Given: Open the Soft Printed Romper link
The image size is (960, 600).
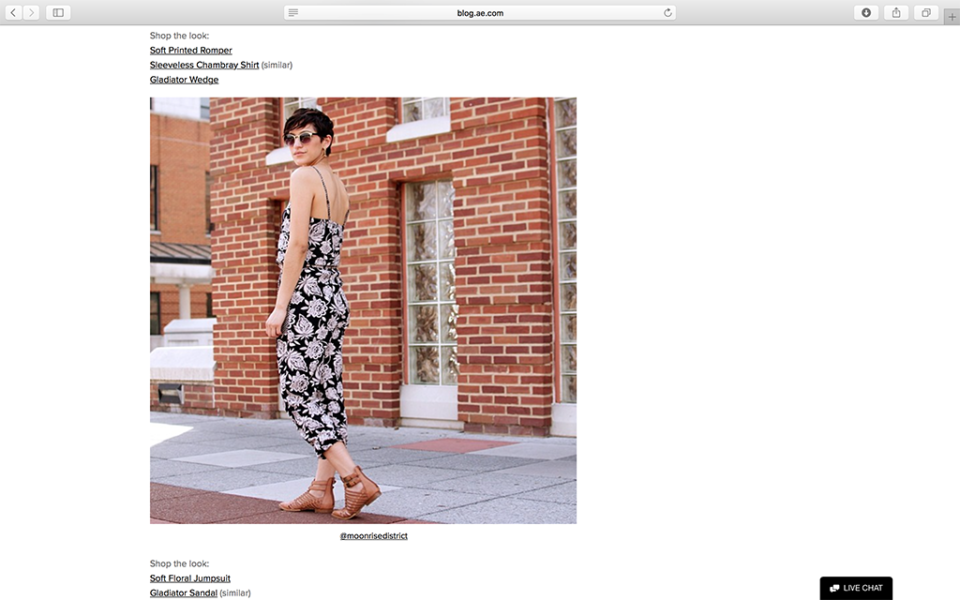Looking at the screenshot, I should tap(191, 50).
